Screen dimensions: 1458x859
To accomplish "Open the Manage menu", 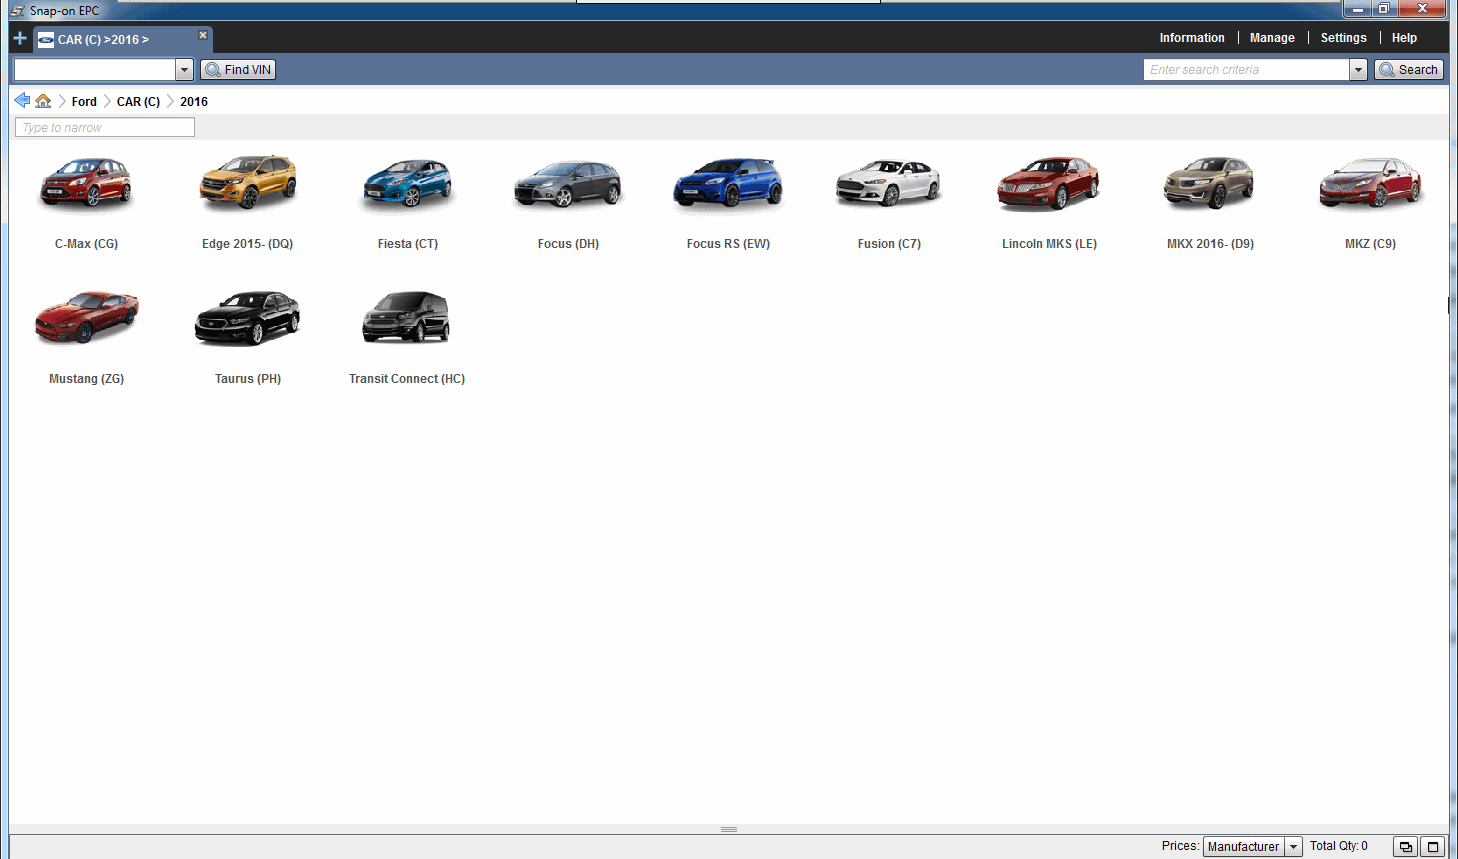I will click(1272, 38).
